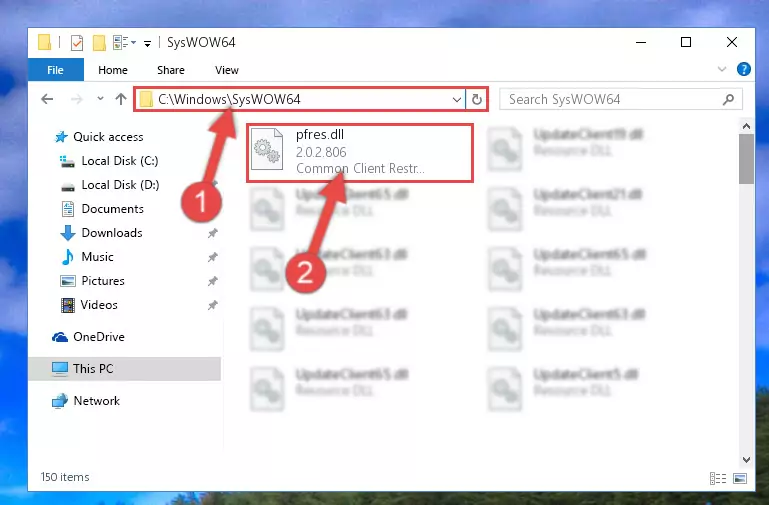Go back with the left arrow
Viewport: 769px width, 505px height.
click(x=47, y=99)
